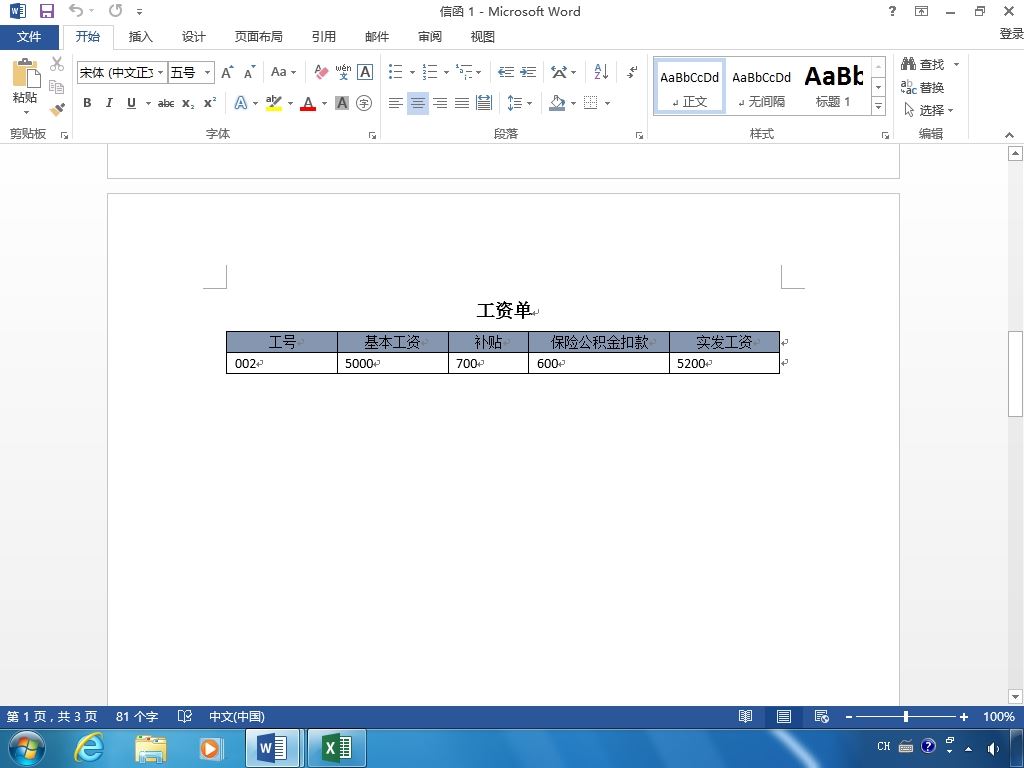Switch to 审阅 Review tab
Image resolution: width=1024 pixels, height=768 pixels.
tap(430, 37)
